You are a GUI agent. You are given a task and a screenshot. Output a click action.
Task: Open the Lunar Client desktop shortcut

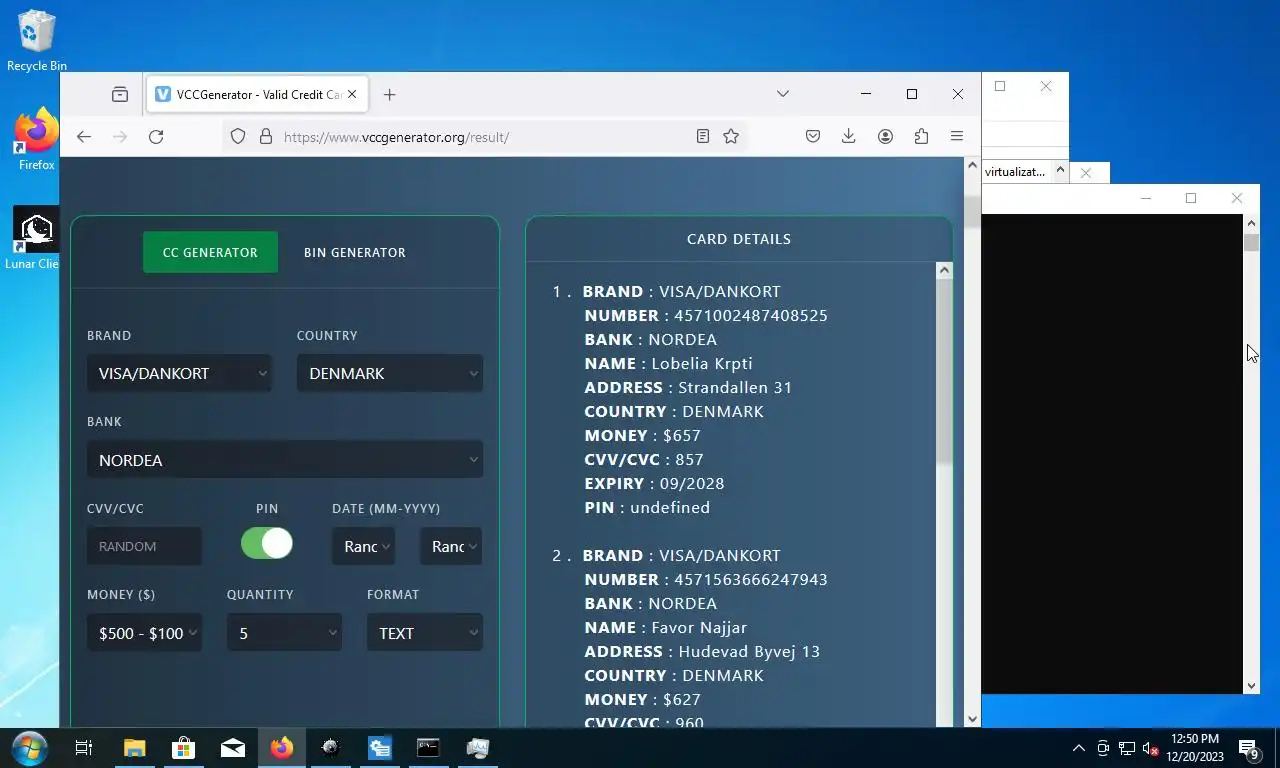click(34, 238)
